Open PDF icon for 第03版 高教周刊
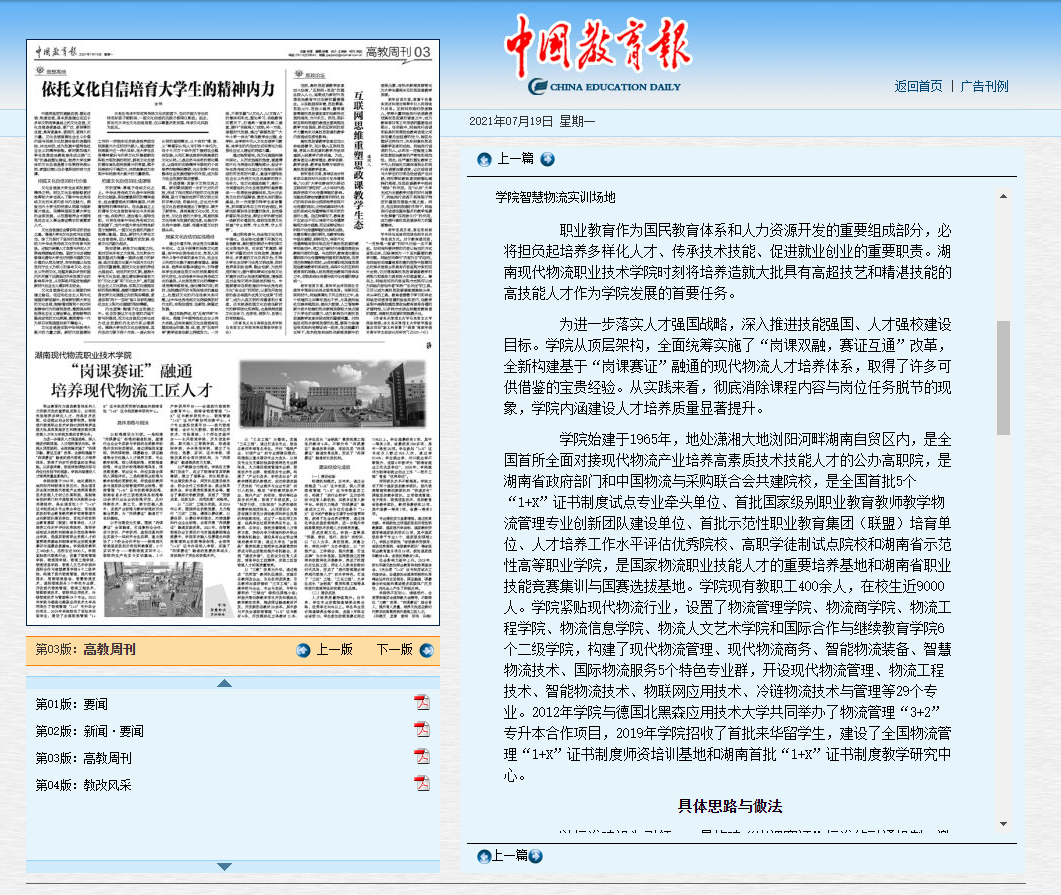The width and height of the screenshot is (1061, 895). [x=422, y=757]
